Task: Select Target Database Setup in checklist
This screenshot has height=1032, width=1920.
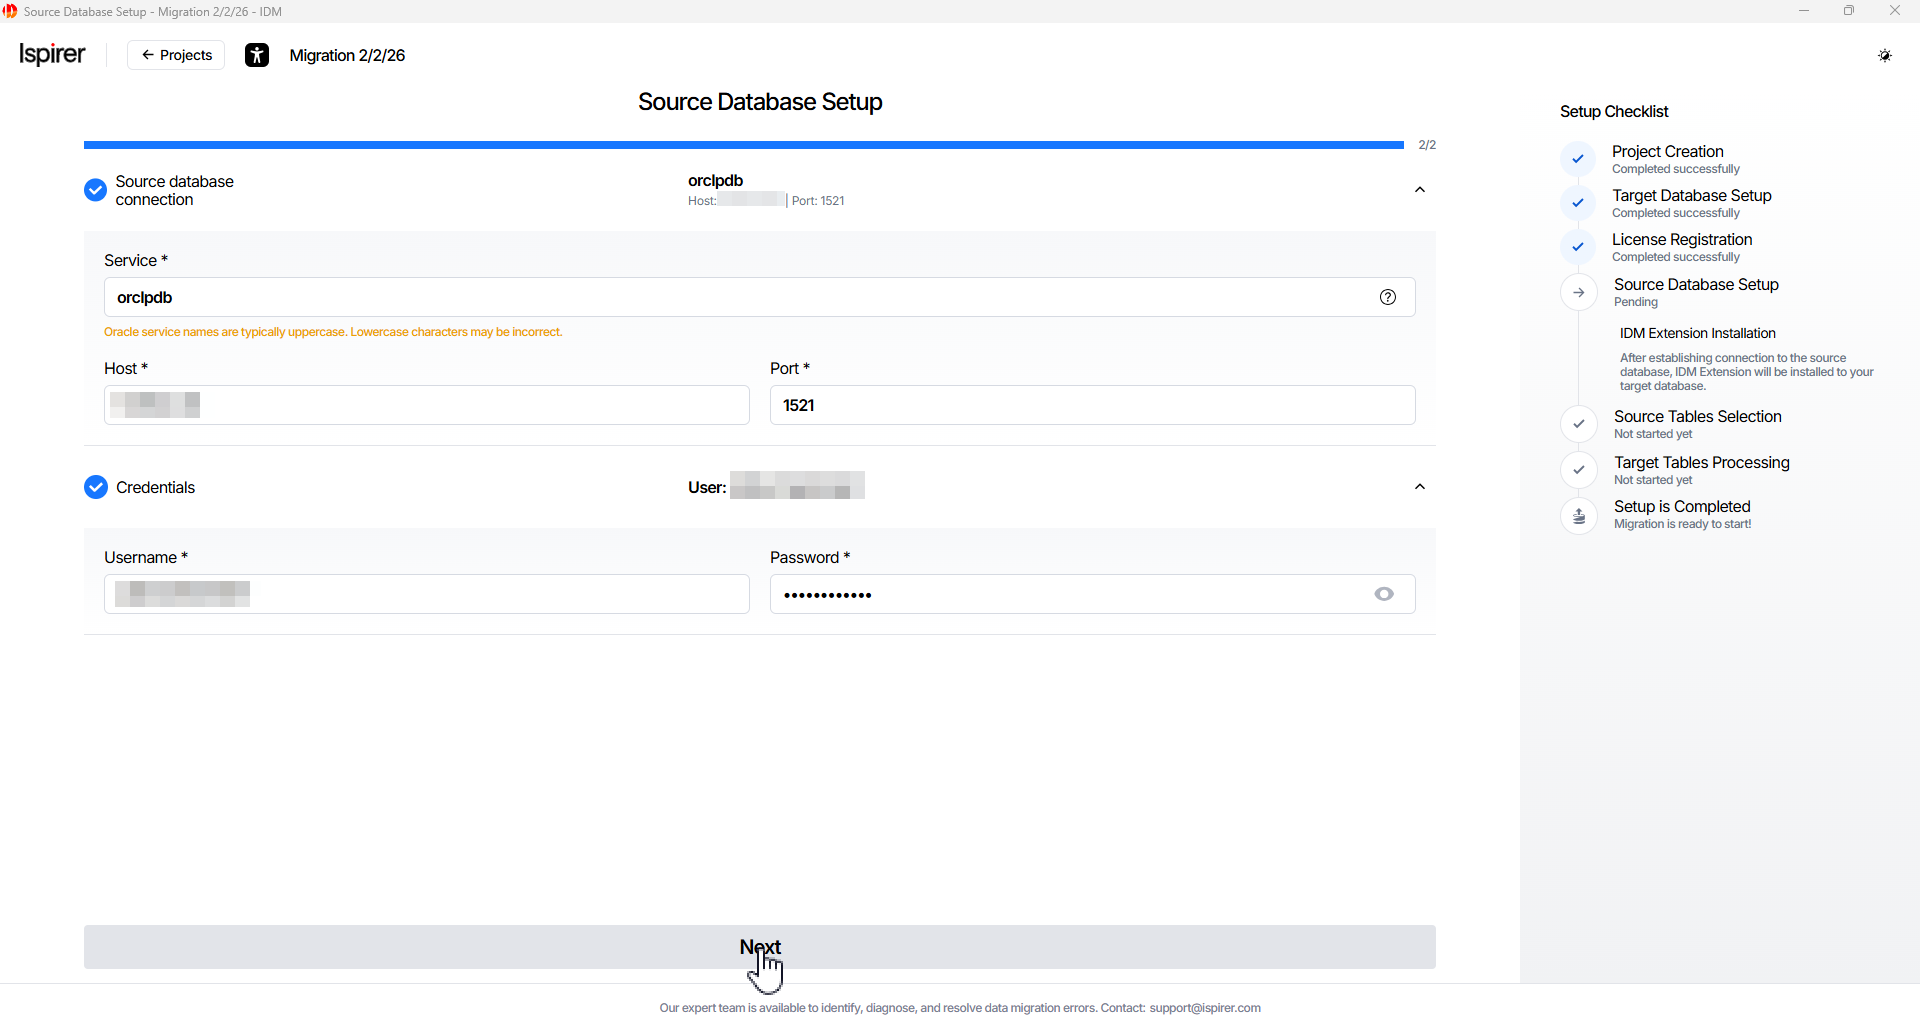Action: 1691,196
